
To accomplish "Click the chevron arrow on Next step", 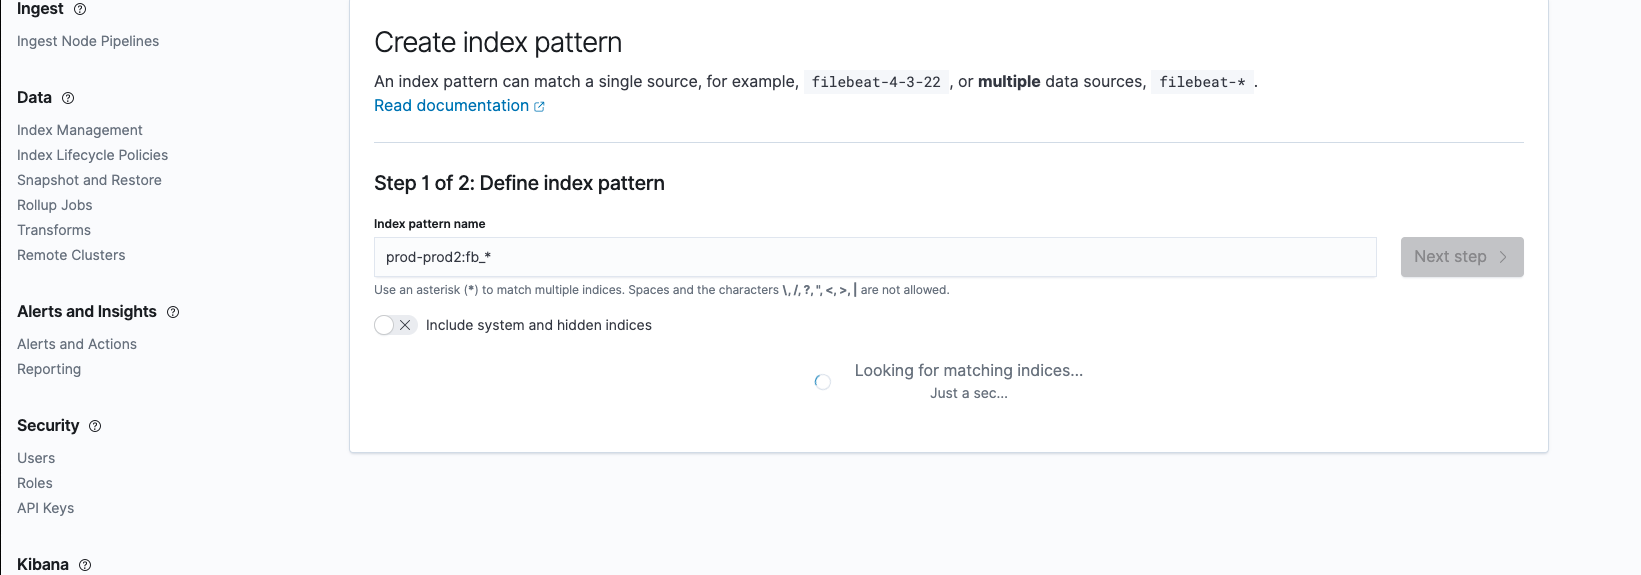I will click(x=1503, y=257).
